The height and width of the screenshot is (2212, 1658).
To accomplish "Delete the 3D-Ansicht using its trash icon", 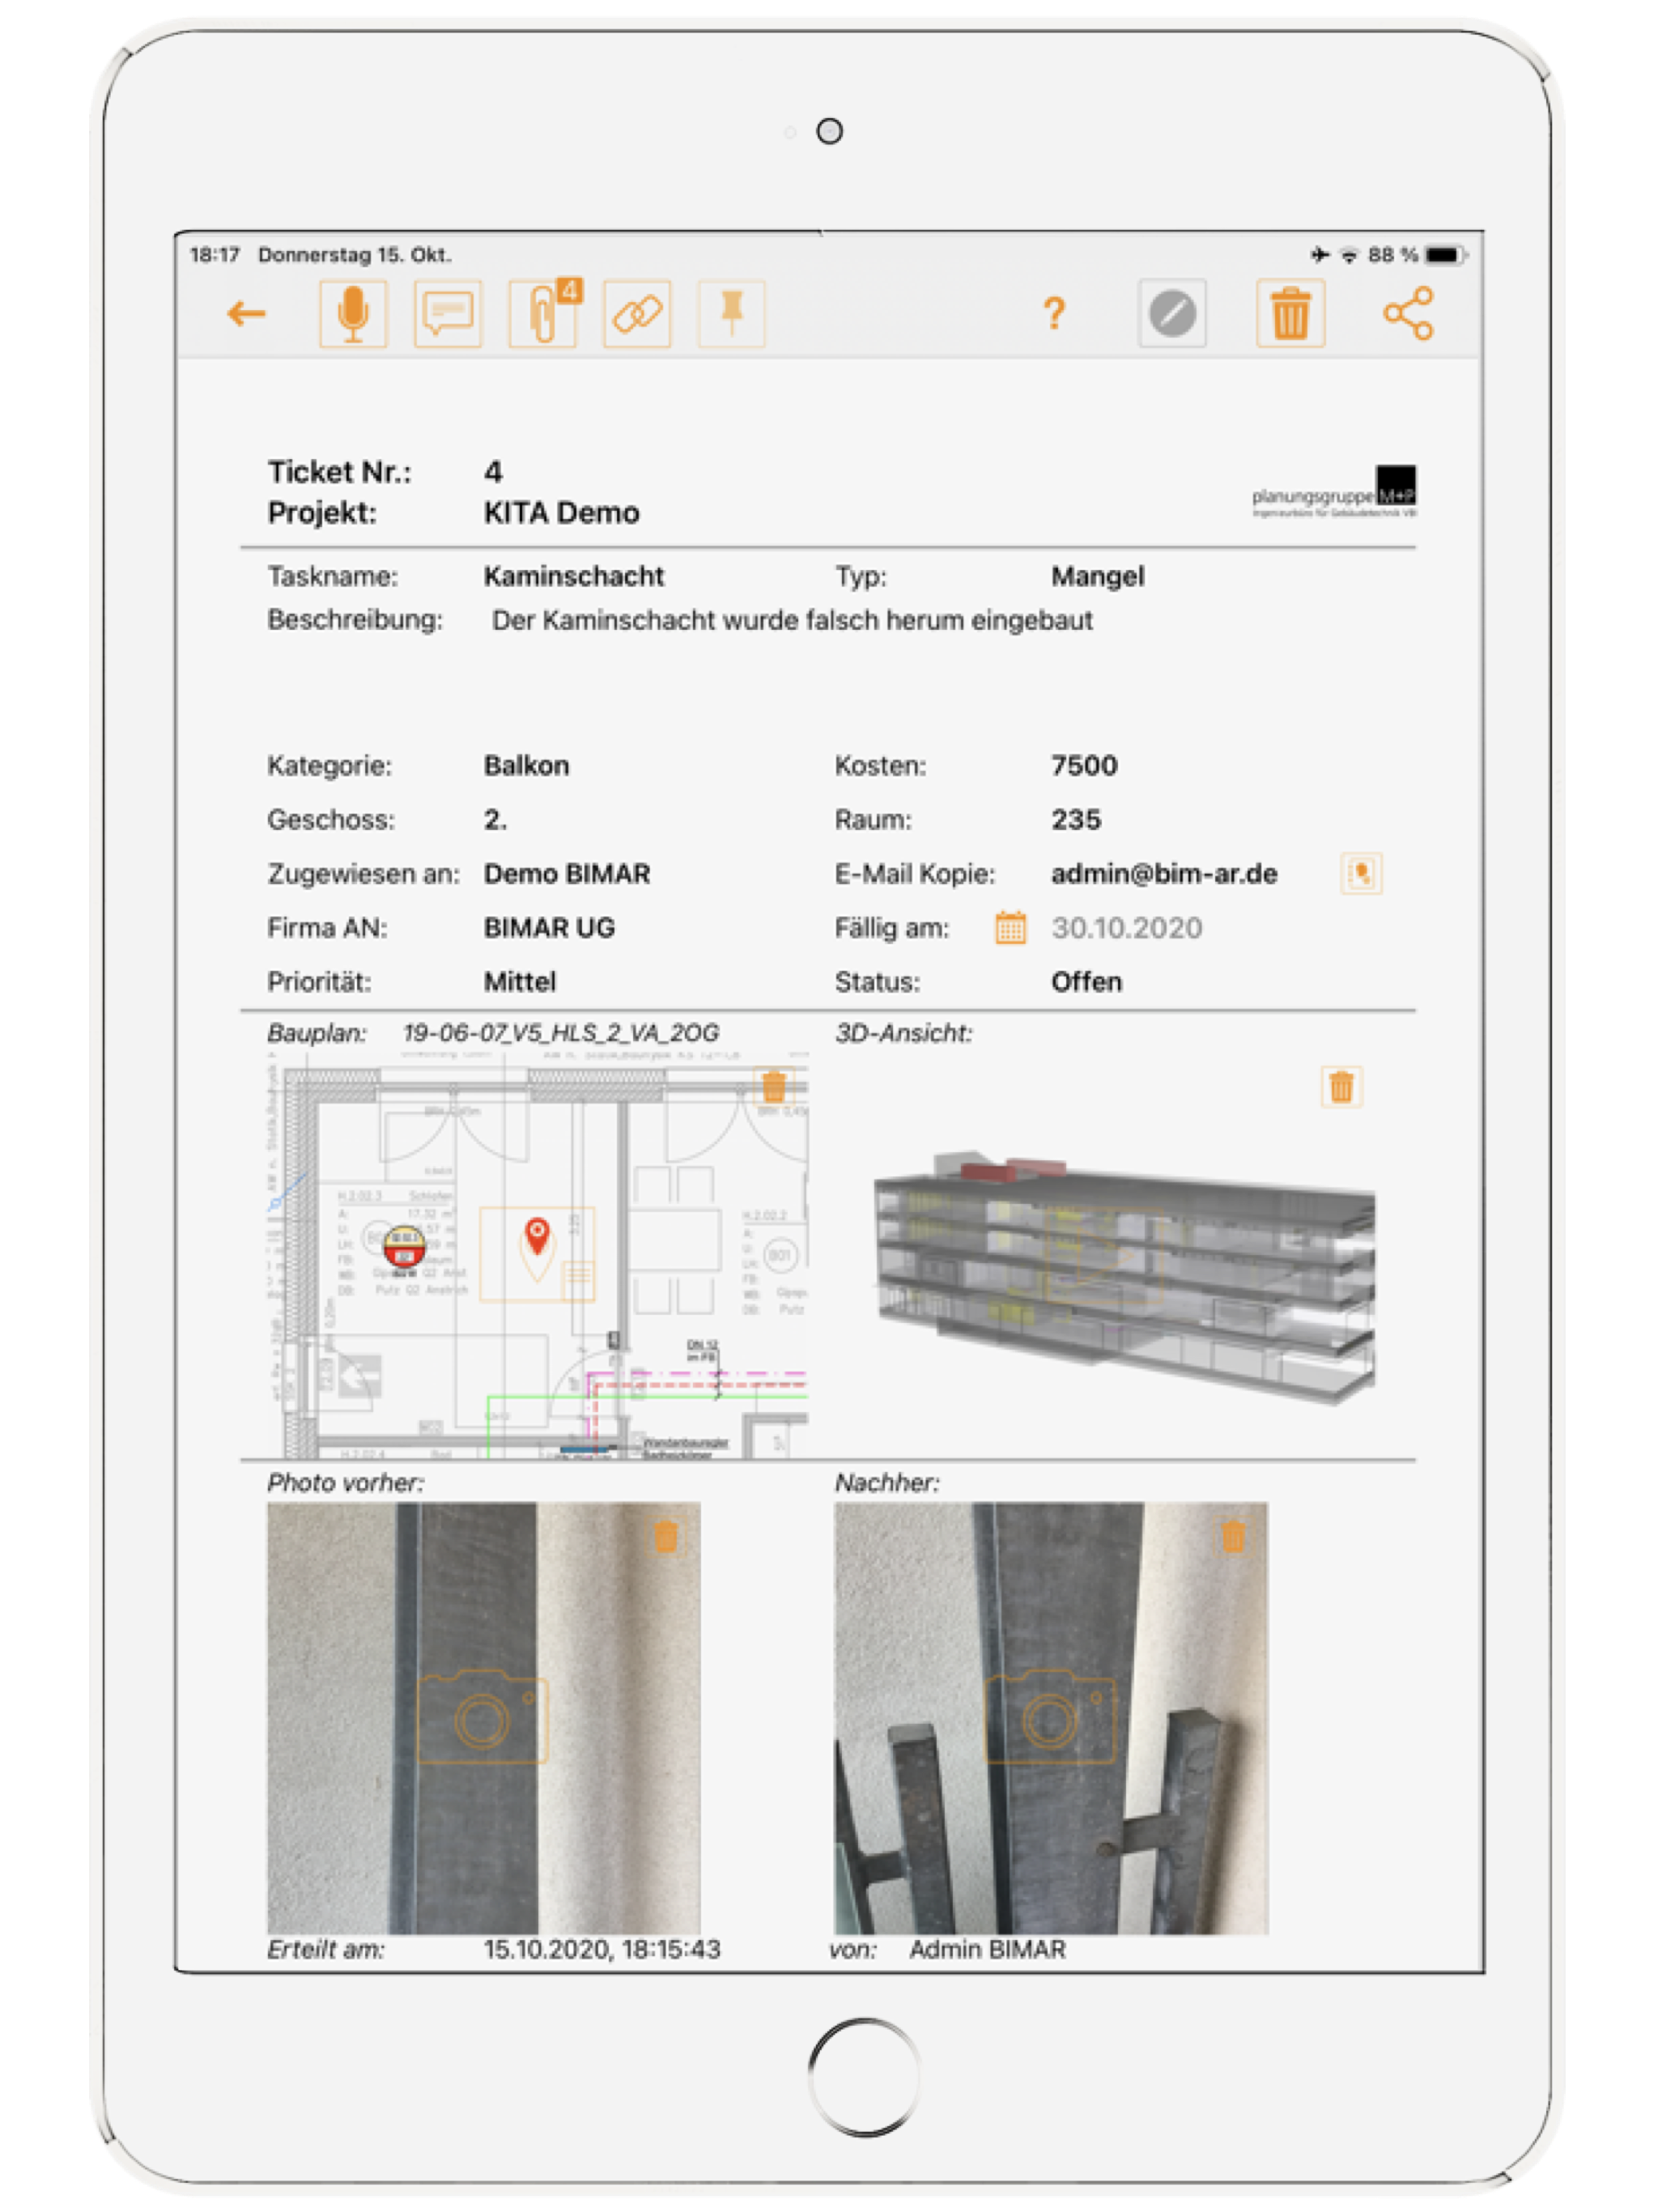I will tap(1340, 1083).
